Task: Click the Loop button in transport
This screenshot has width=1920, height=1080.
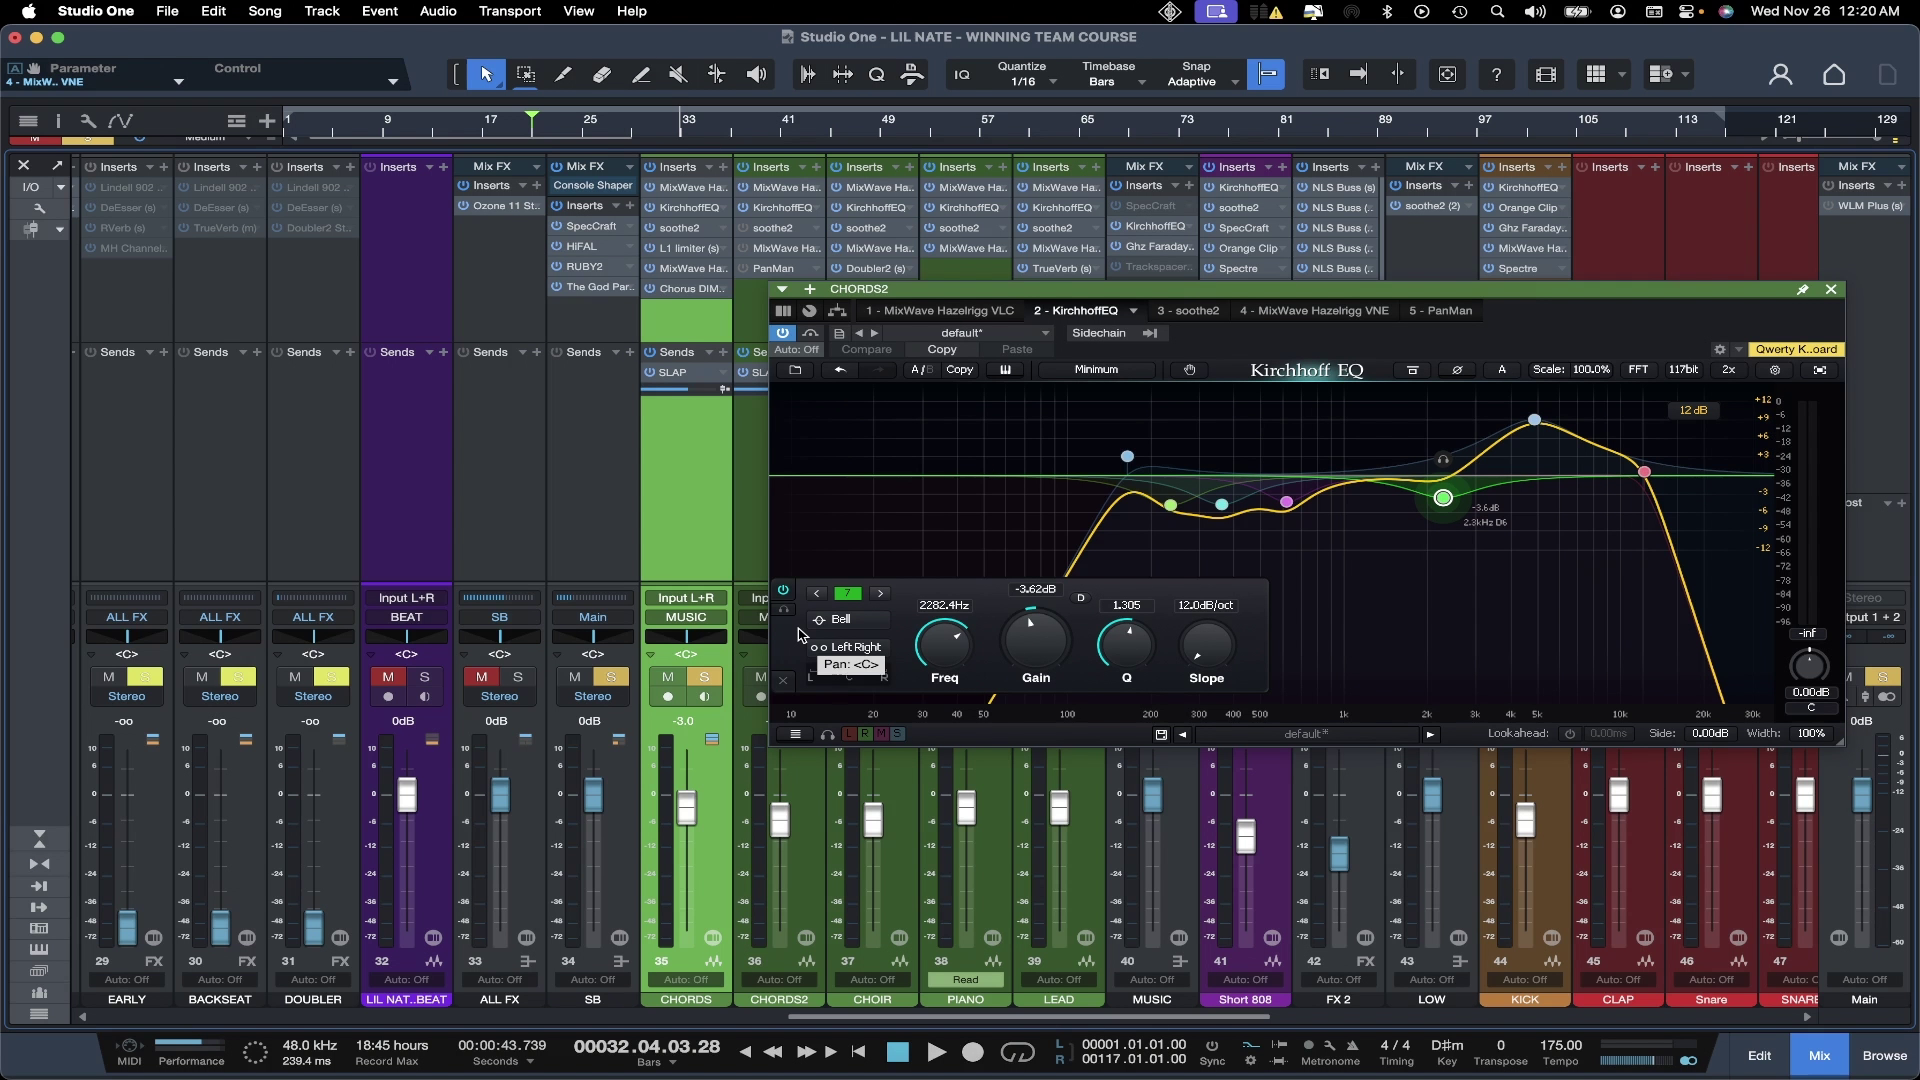Action: pyautogui.click(x=1017, y=1052)
